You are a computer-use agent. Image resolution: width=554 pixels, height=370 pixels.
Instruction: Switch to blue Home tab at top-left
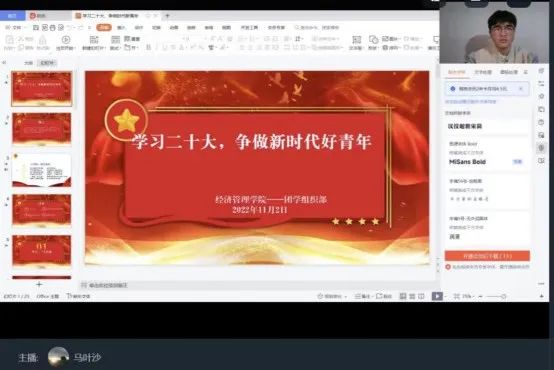pos(12,16)
